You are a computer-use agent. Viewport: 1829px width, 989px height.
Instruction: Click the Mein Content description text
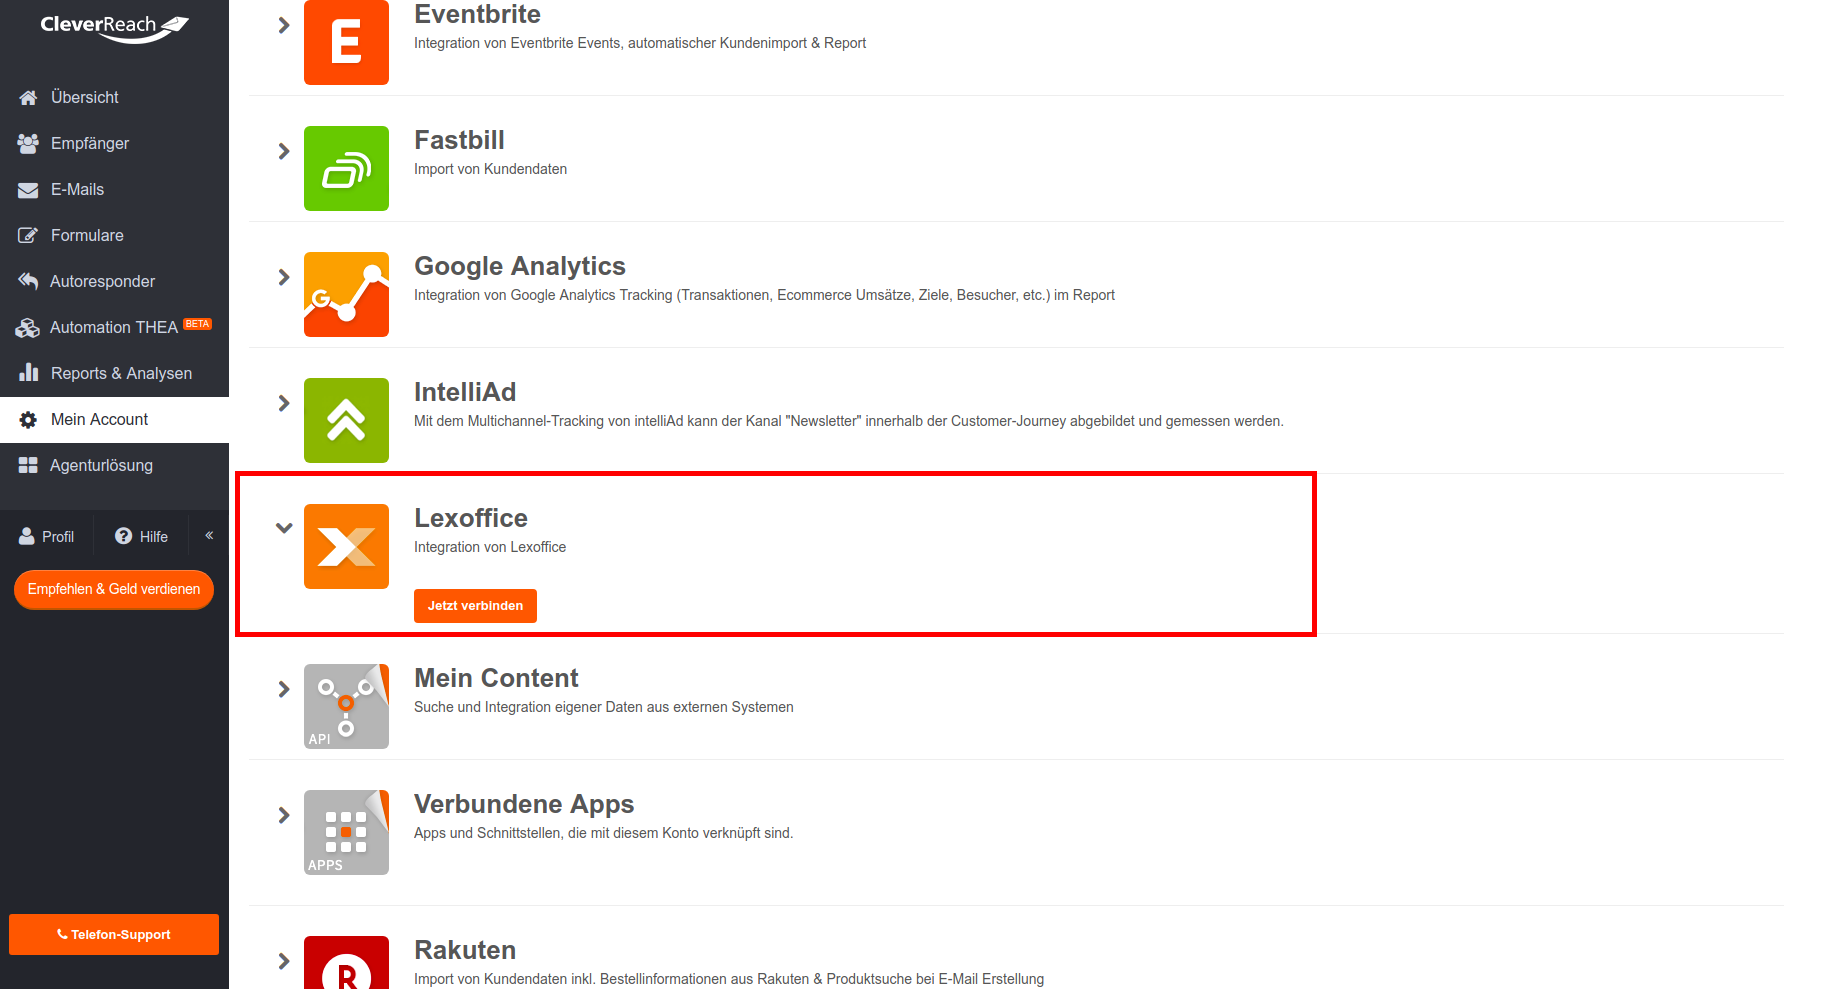point(604,707)
